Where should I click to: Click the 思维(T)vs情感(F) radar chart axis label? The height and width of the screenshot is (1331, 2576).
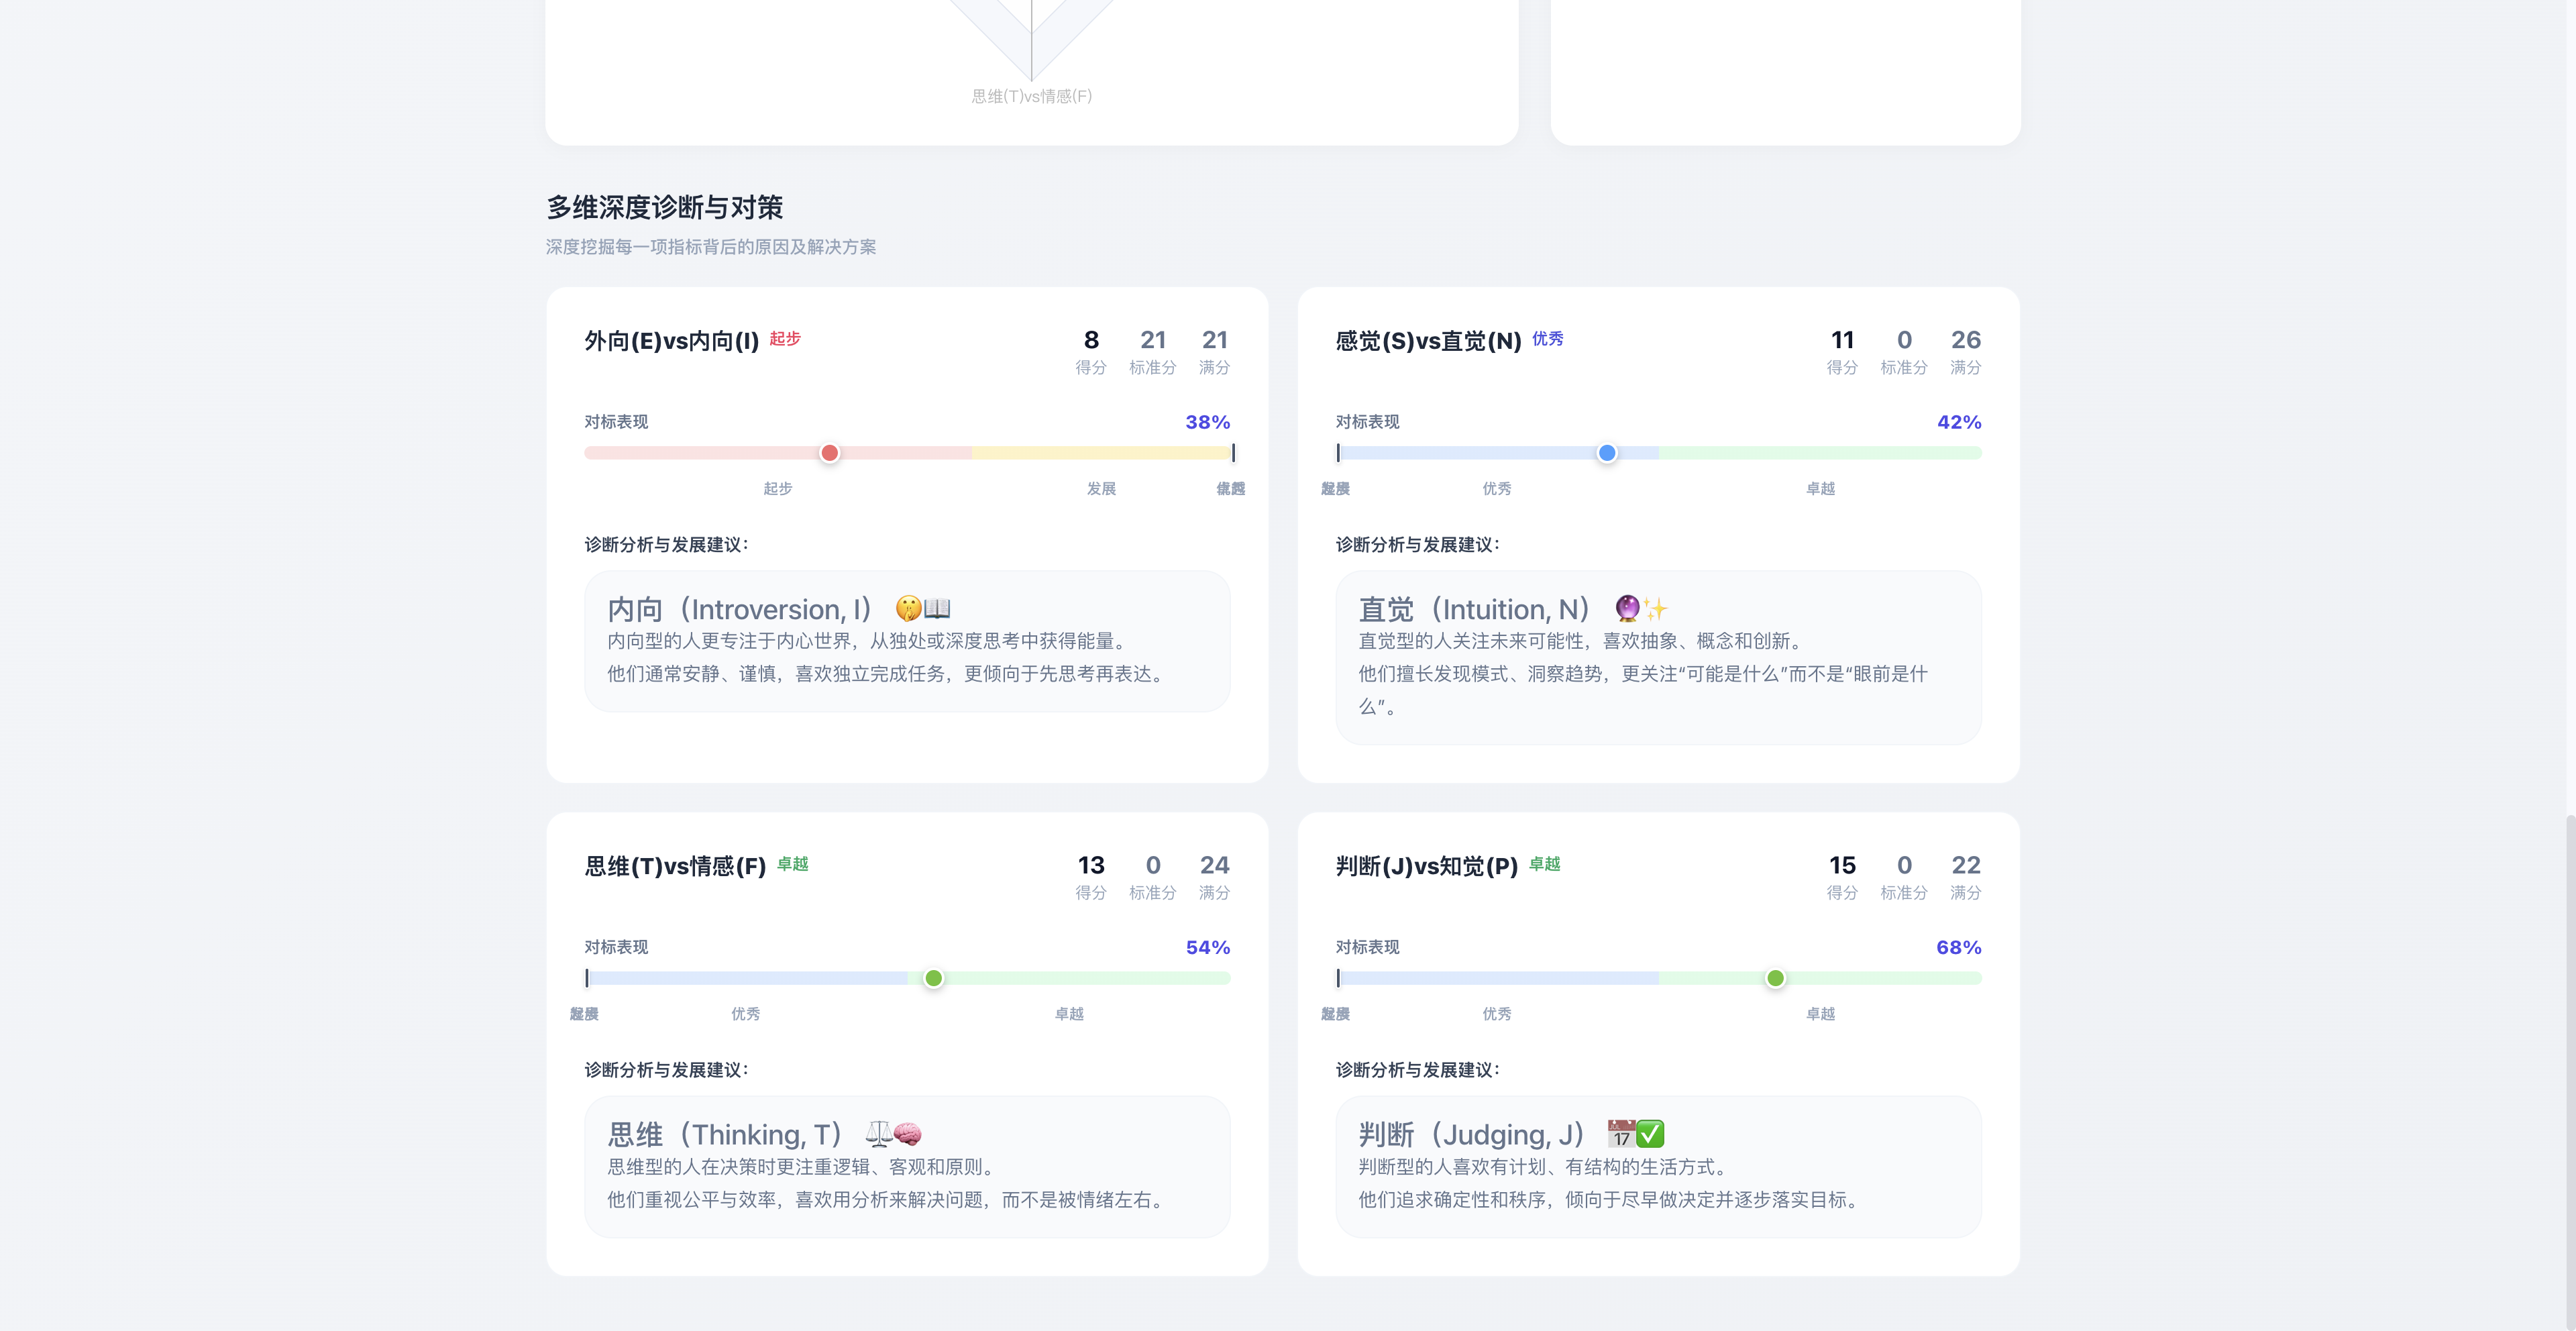(x=1032, y=96)
